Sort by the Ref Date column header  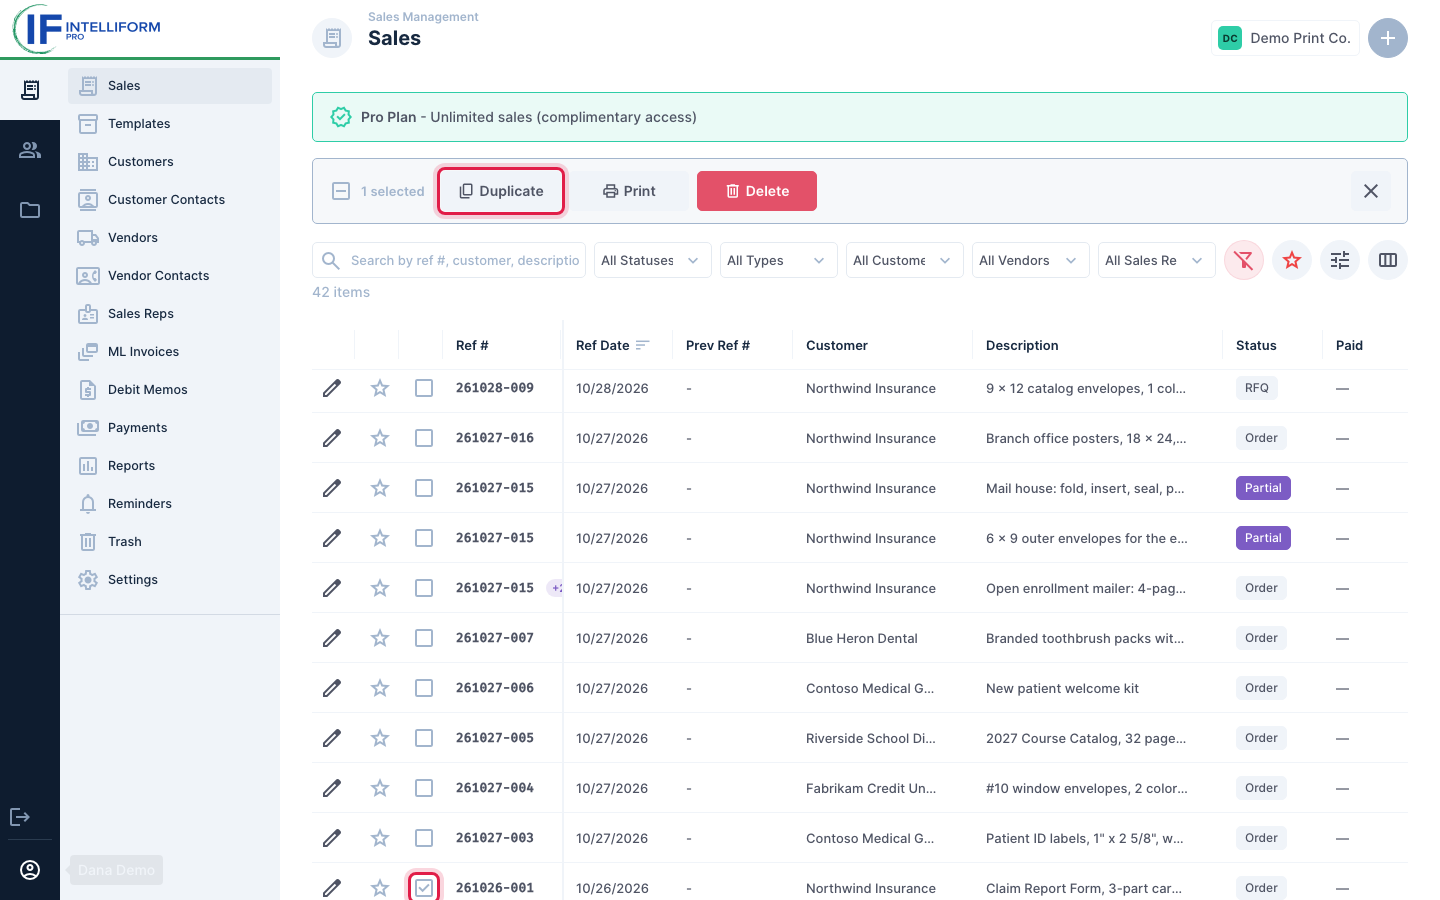[x=612, y=345]
